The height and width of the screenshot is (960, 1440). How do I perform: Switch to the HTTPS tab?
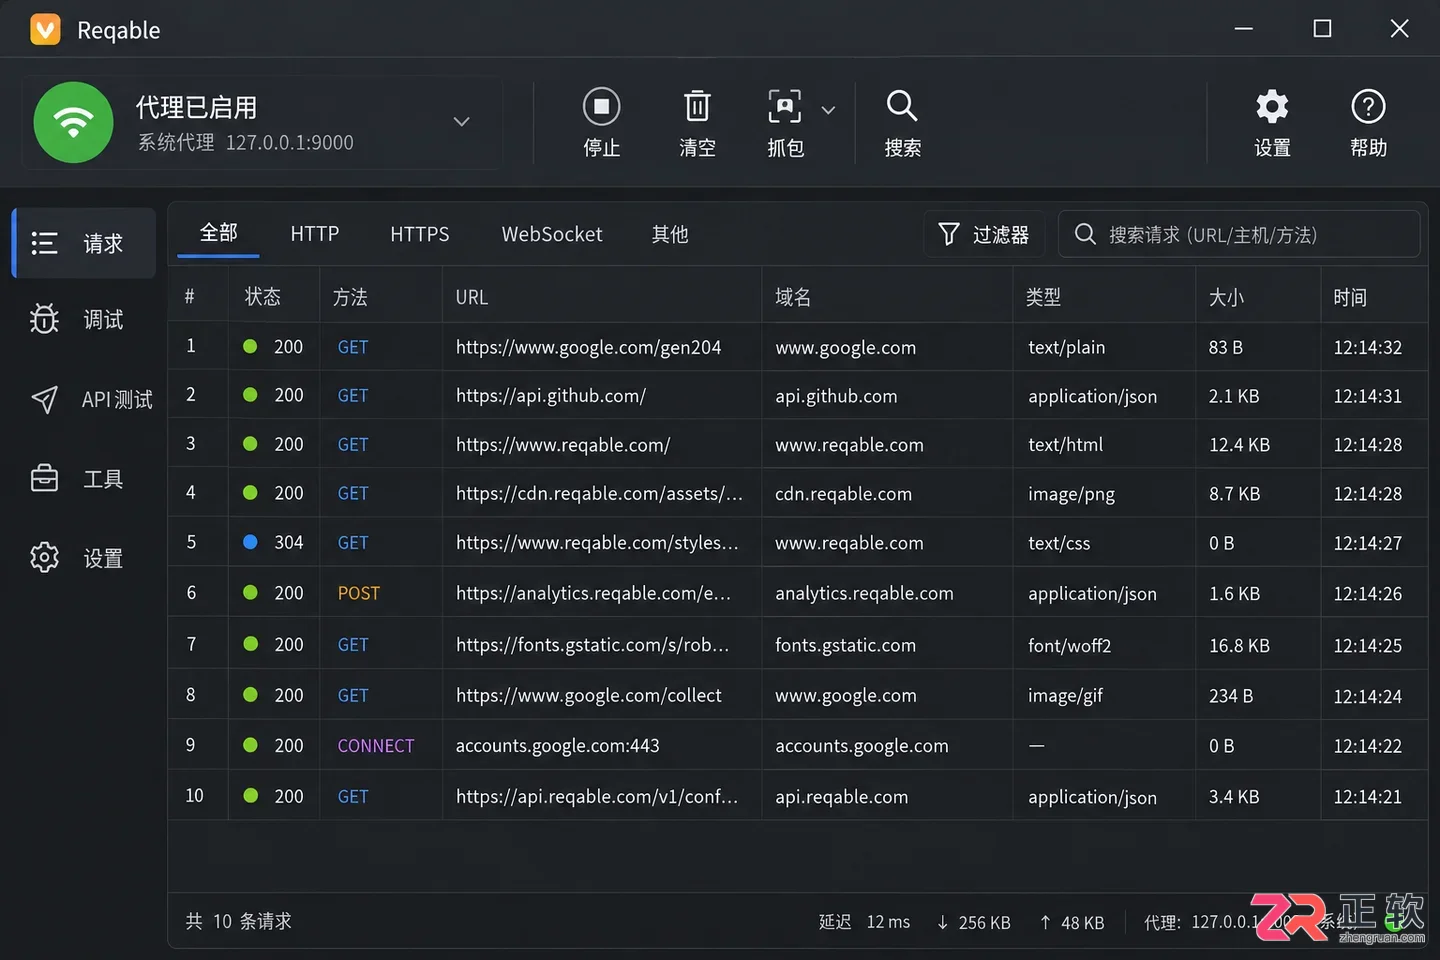(x=420, y=234)
